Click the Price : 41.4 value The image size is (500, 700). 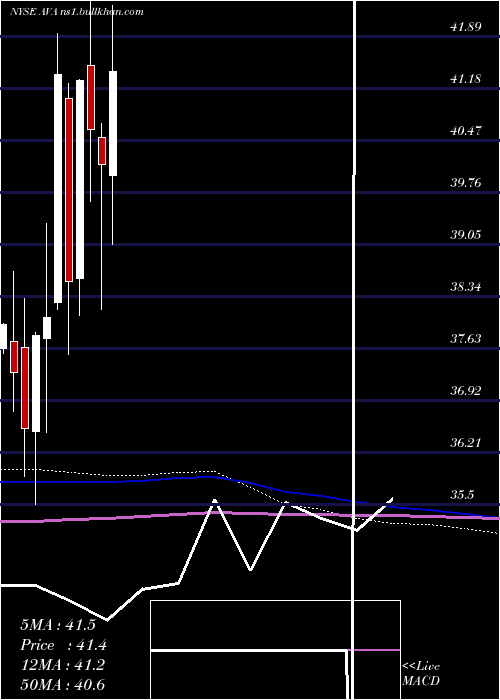point(63,645)
